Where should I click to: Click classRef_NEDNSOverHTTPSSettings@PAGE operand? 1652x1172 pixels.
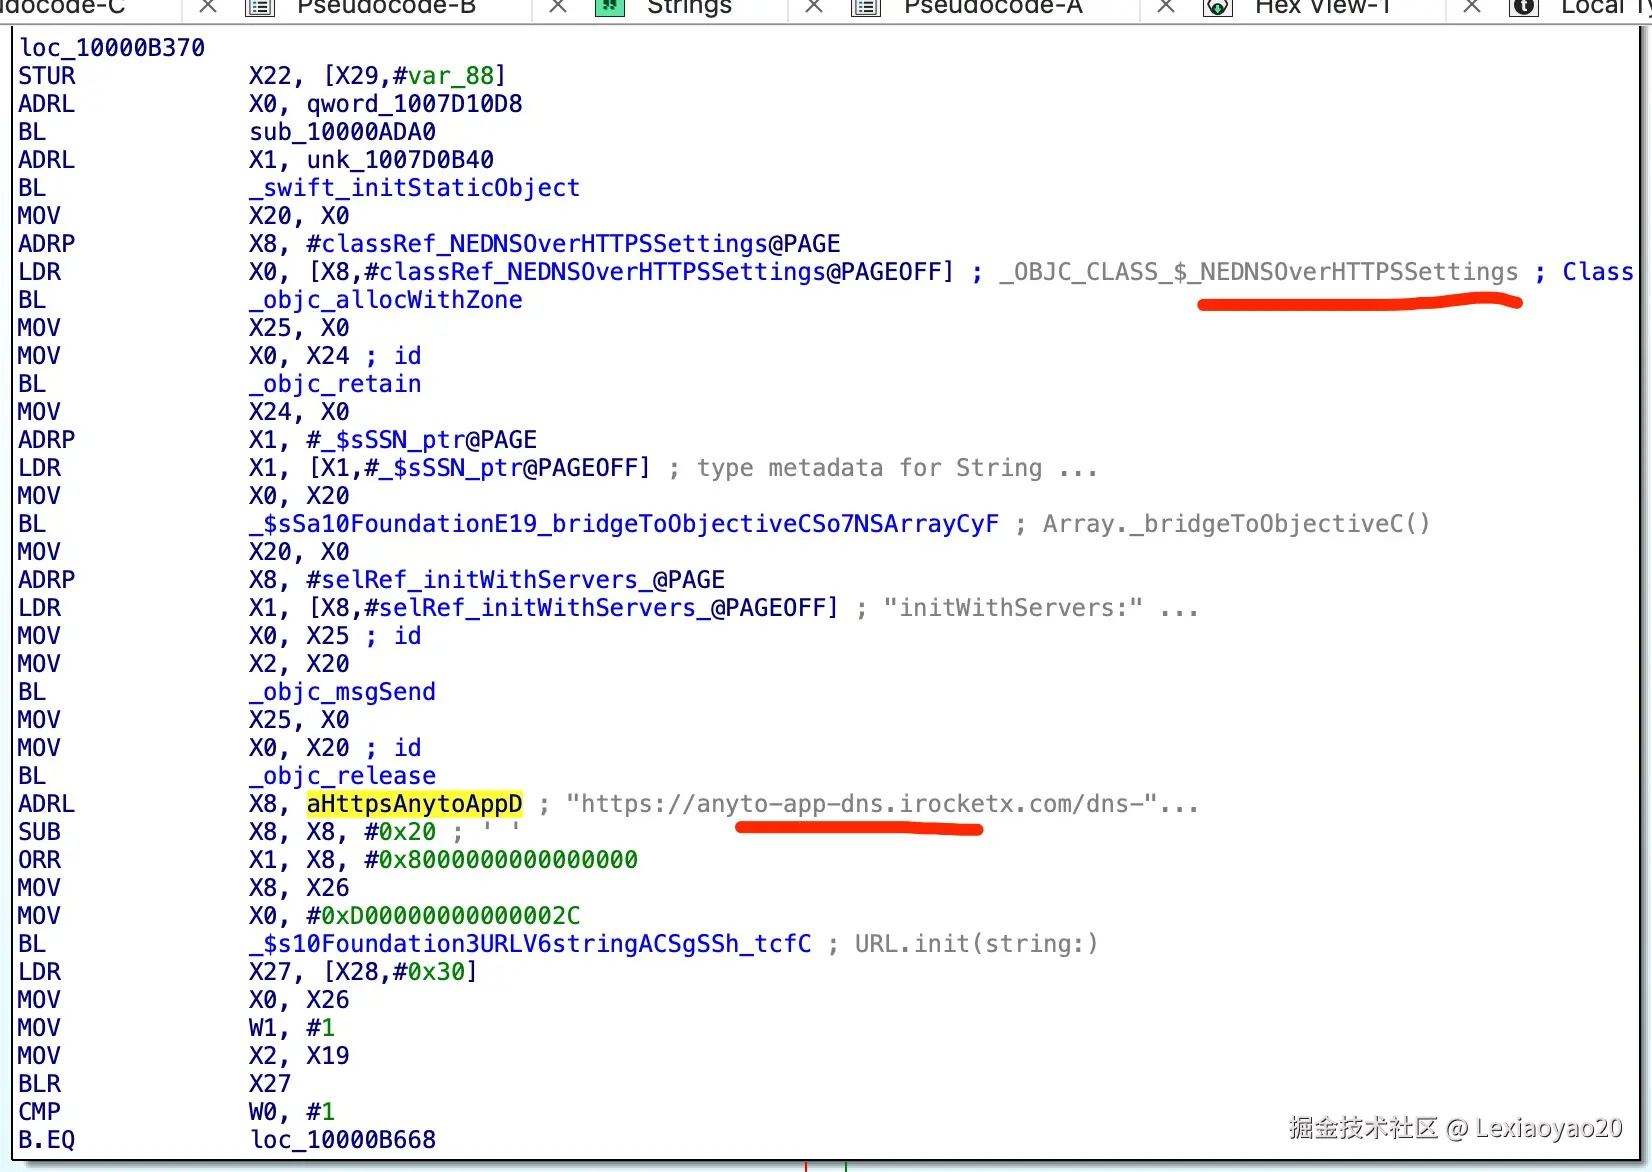point(573,244)
